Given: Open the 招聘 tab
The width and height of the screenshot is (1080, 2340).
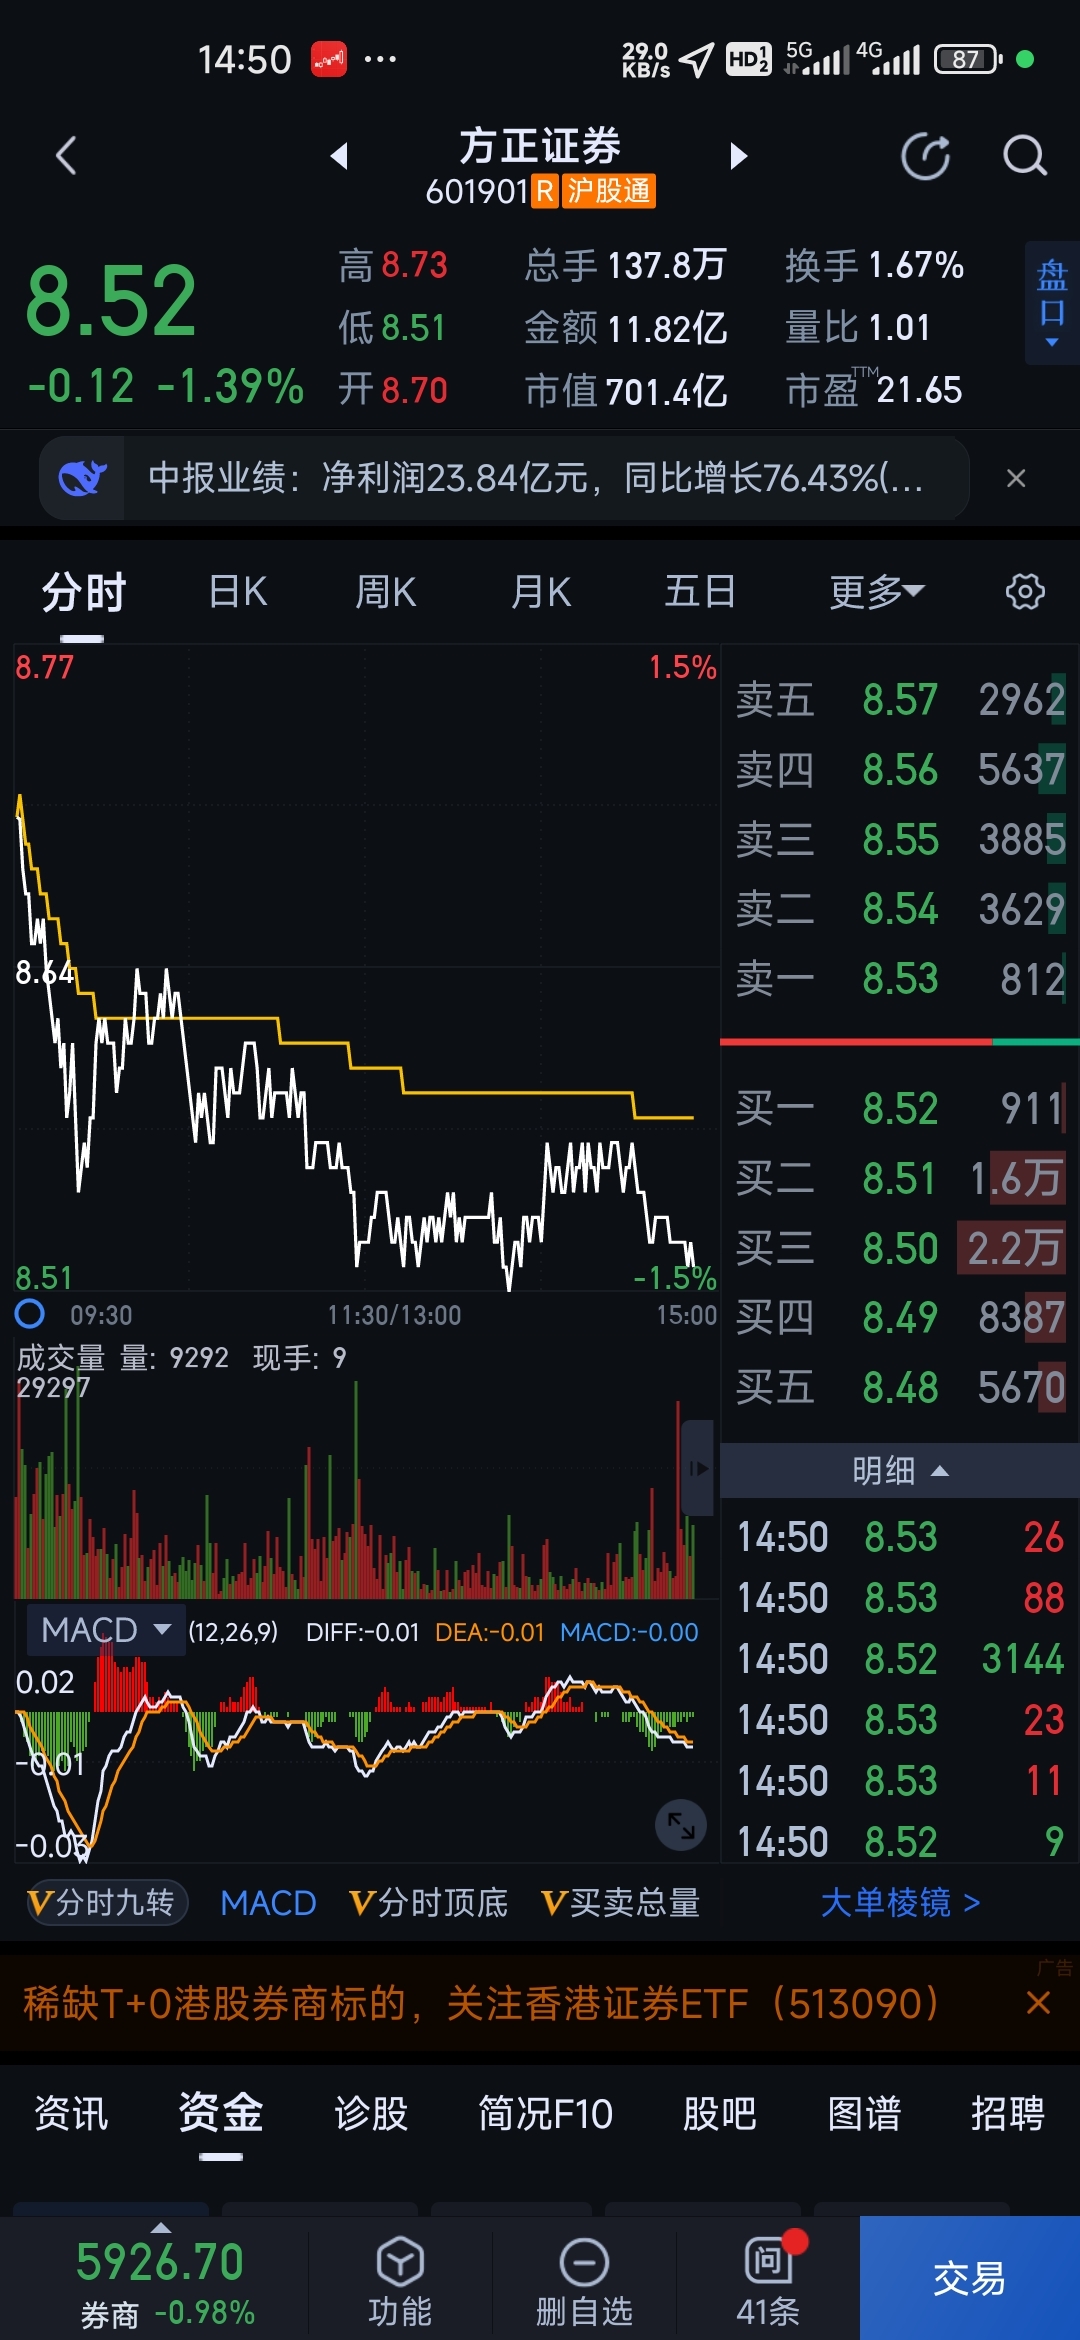Looking at the screenshot, I should 1007,2114.
